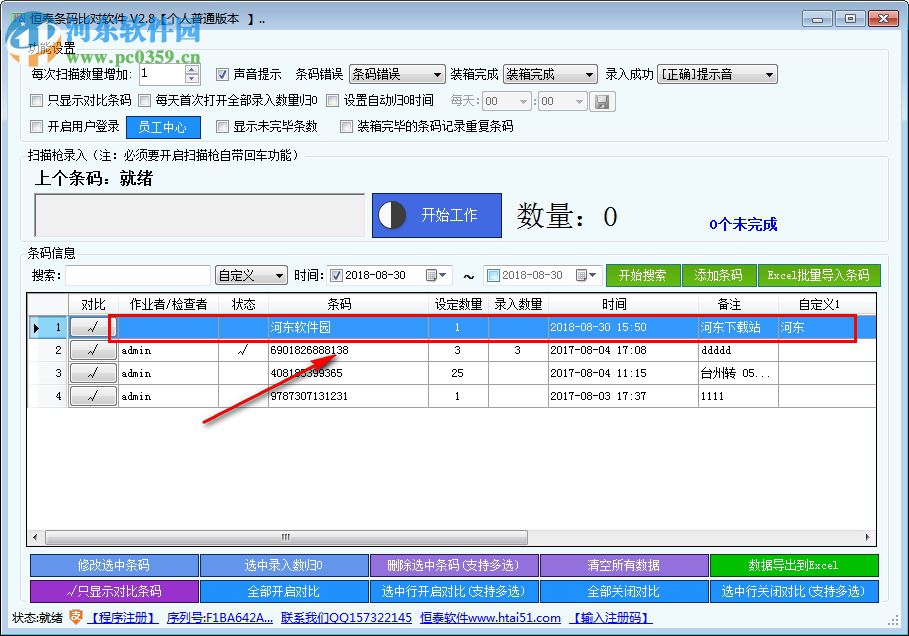The height and width of the screenshot is (636, 909).
Task: Click the 员工中心 button
Action: pos(163,127)
